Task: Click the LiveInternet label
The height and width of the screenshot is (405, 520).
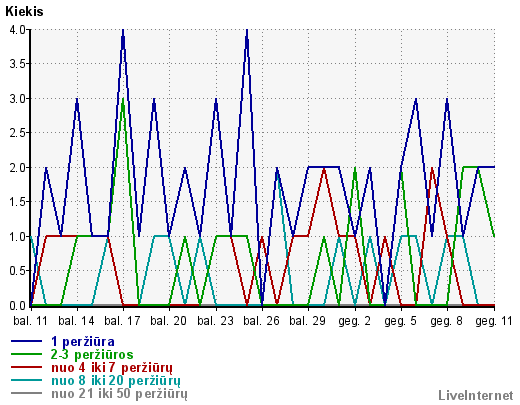Action: pyautogui.click(x=476, y=395)
